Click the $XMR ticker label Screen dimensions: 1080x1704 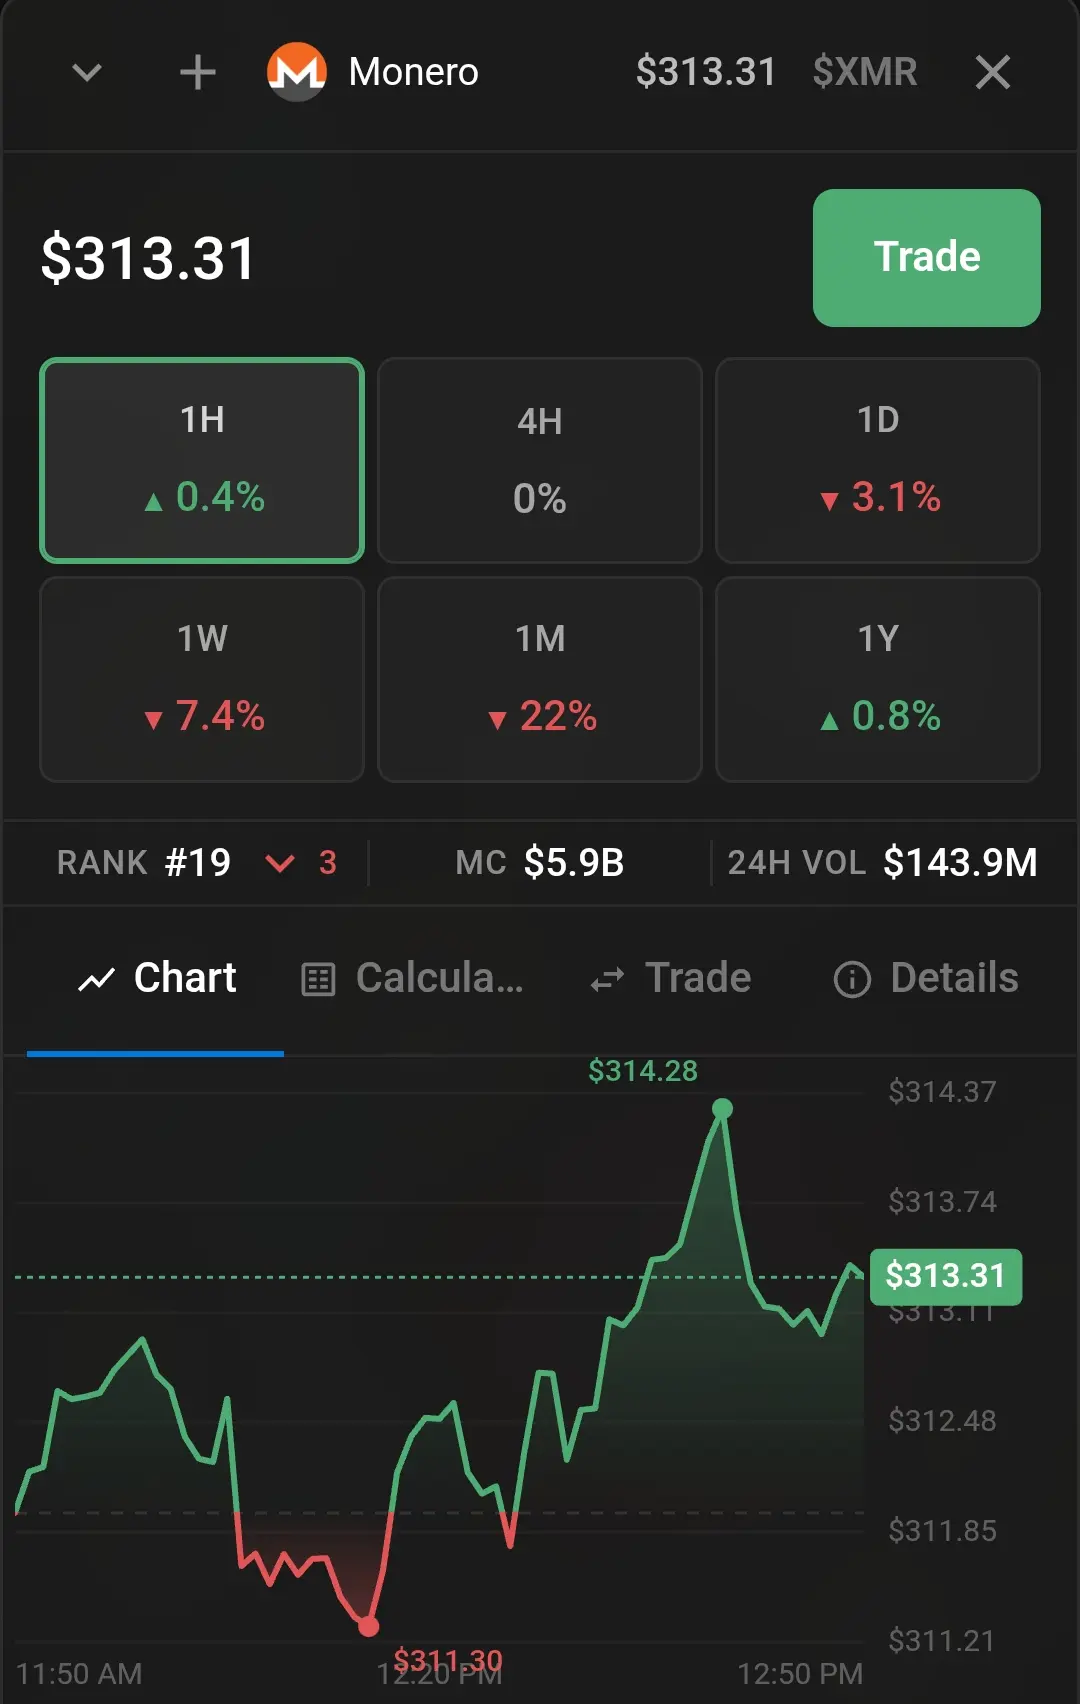tap(865, 72)
